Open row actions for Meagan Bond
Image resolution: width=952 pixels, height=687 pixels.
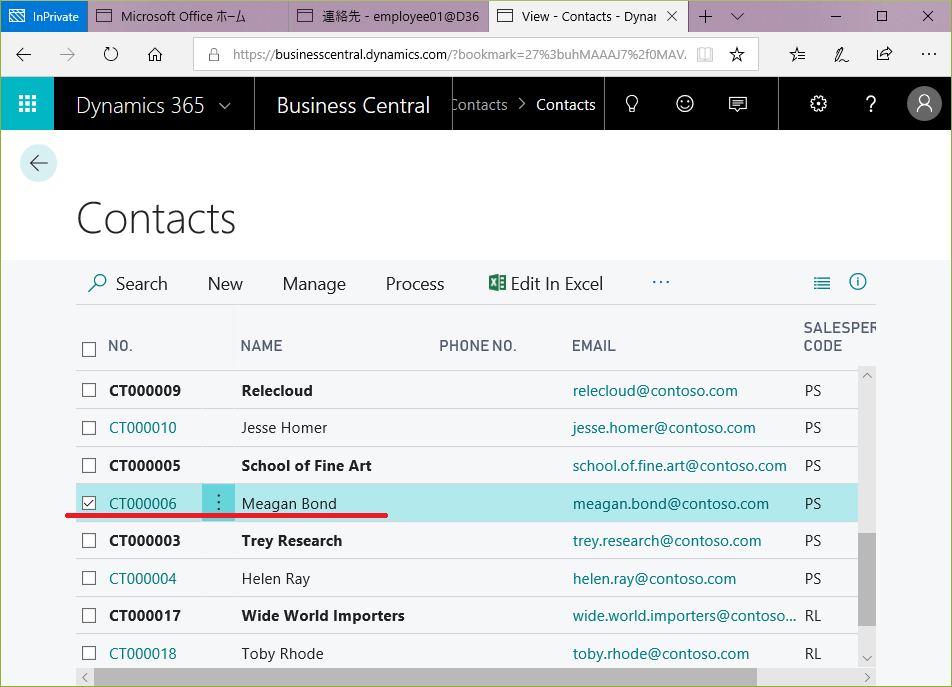(x=219, y=503)
